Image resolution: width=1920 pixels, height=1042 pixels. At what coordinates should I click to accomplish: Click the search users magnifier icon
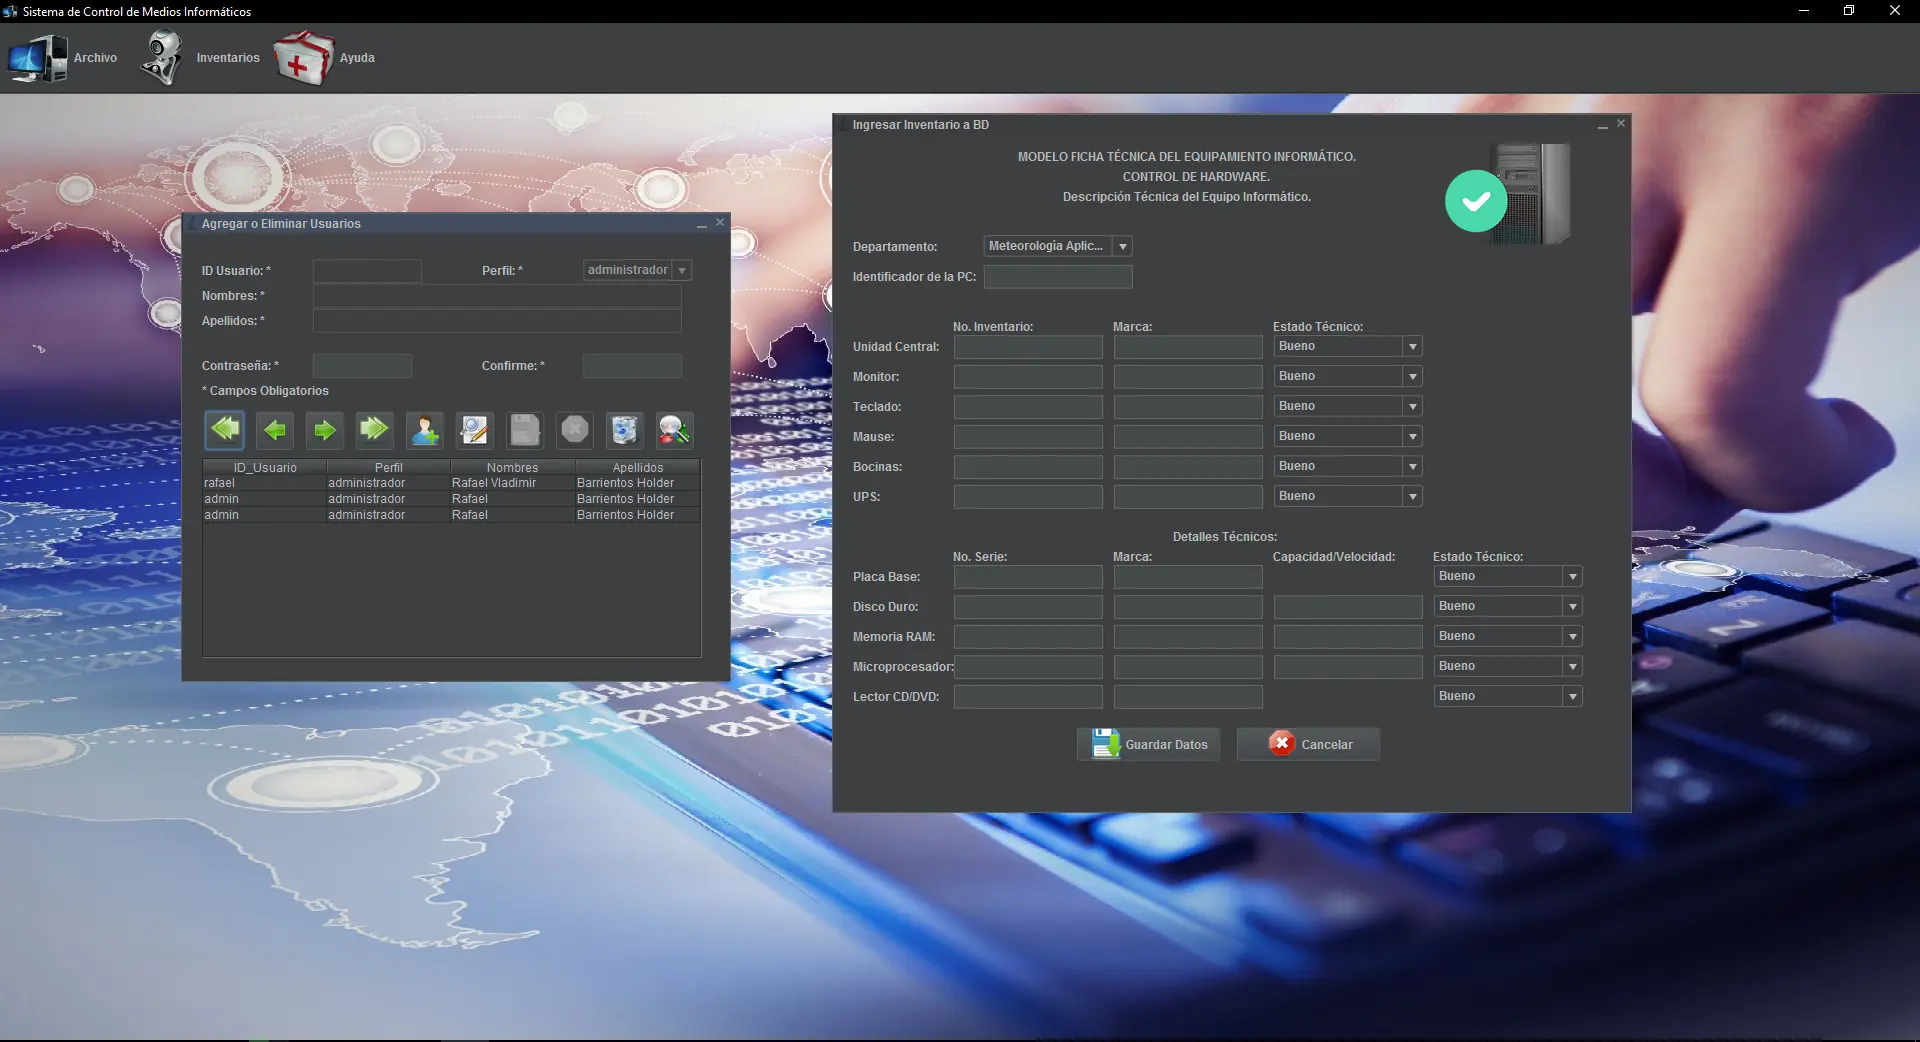point(674,430)
